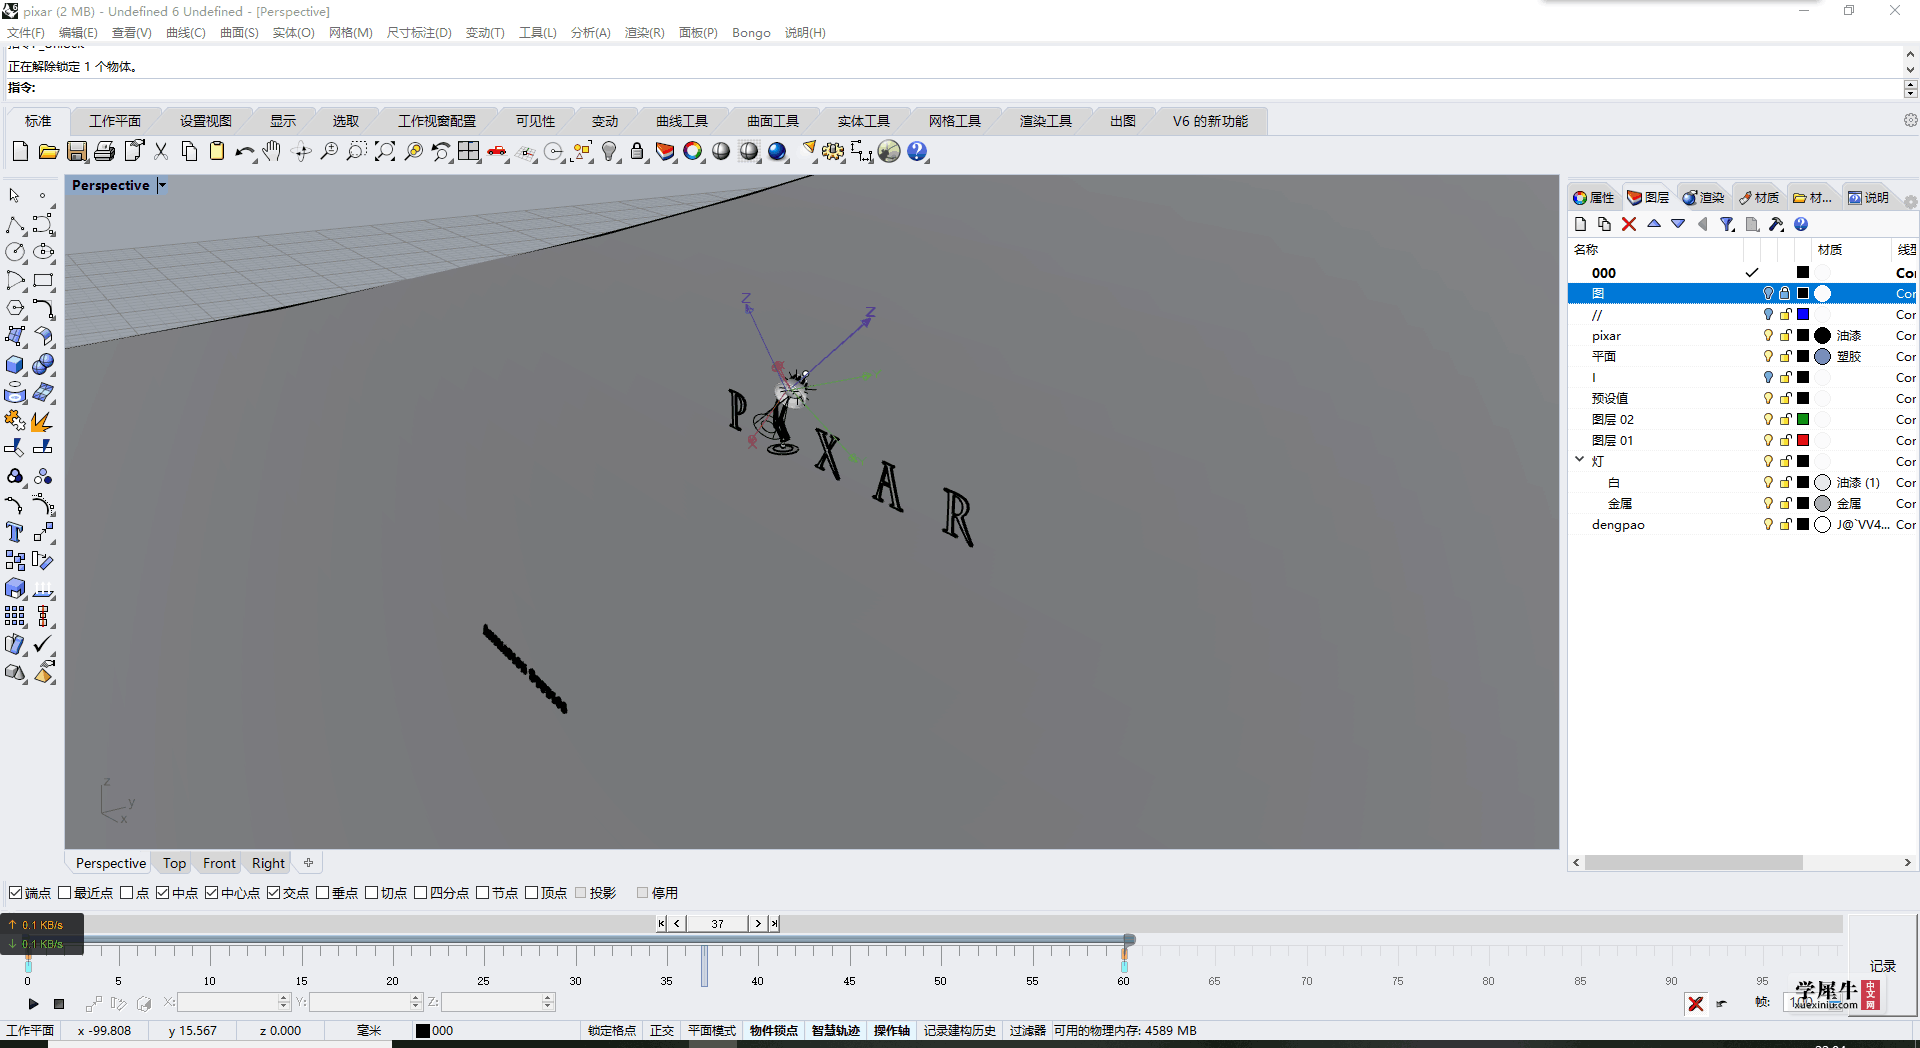Viewport: 1920px width, 1048px height.
Task: Click the blue Render sphere icon
Action: coord(777,151)
